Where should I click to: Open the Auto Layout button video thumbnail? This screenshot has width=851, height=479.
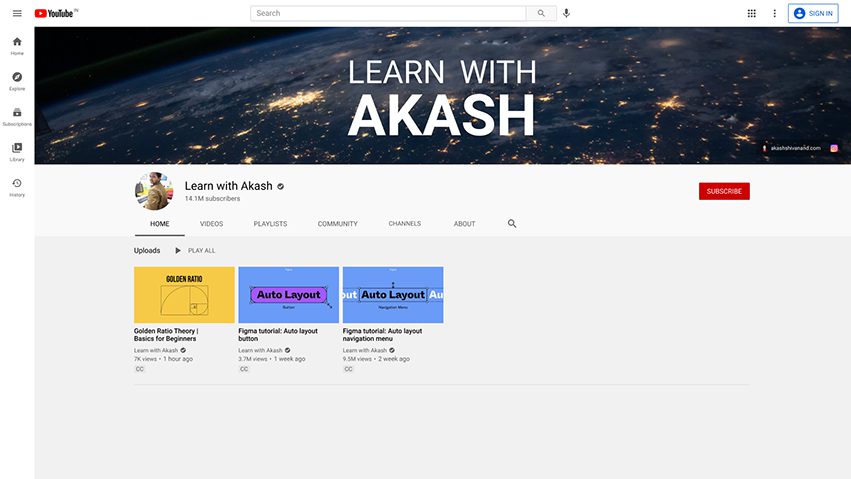(288, 295)
